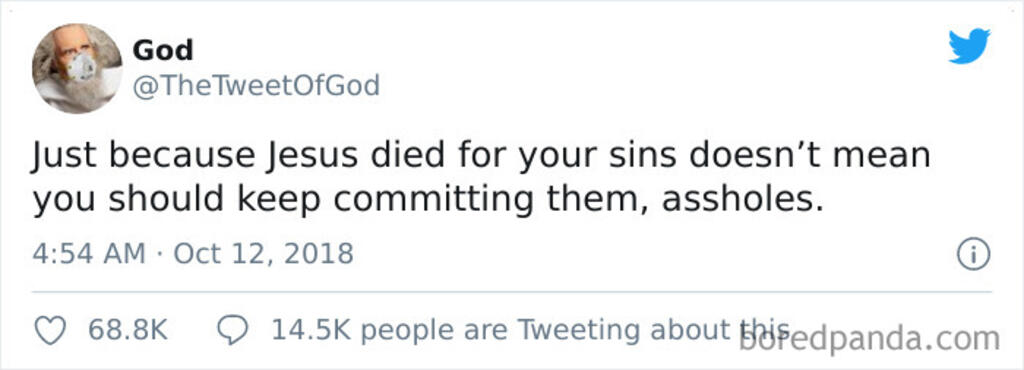This screenshot has height=370, width=1024.
Task: Click the word Tweeting in the footer
Action: coord(579,331)
